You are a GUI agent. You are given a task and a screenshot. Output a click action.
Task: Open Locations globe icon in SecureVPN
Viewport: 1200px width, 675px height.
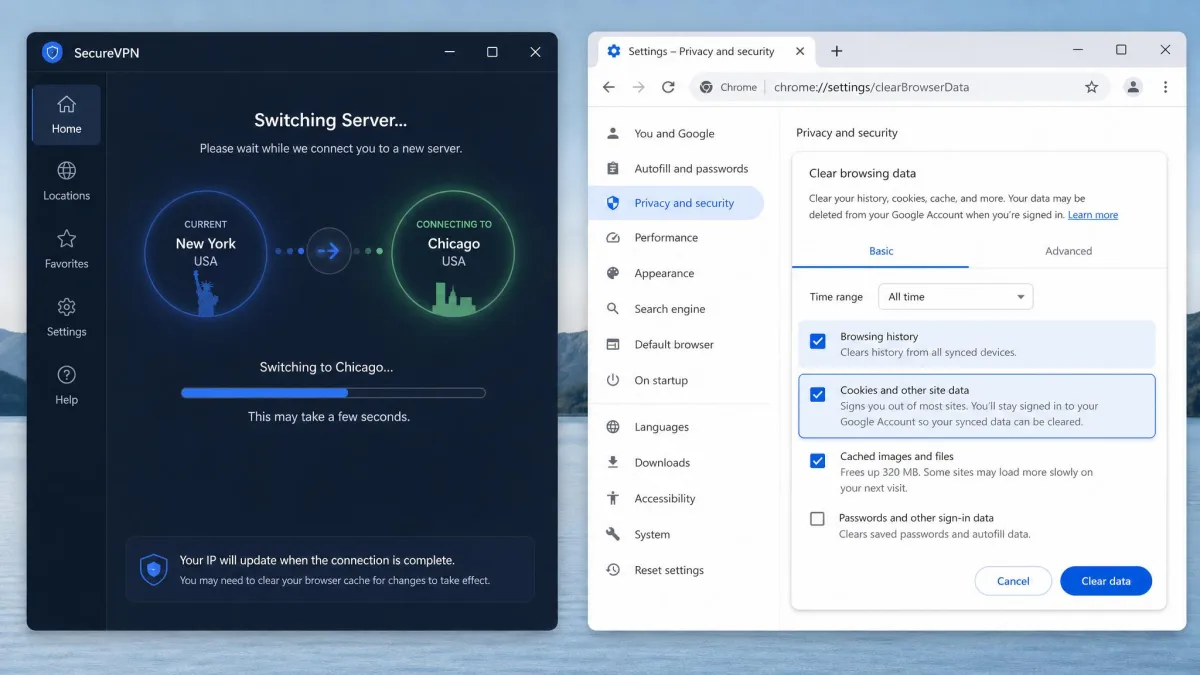click(x=66, y=171)
